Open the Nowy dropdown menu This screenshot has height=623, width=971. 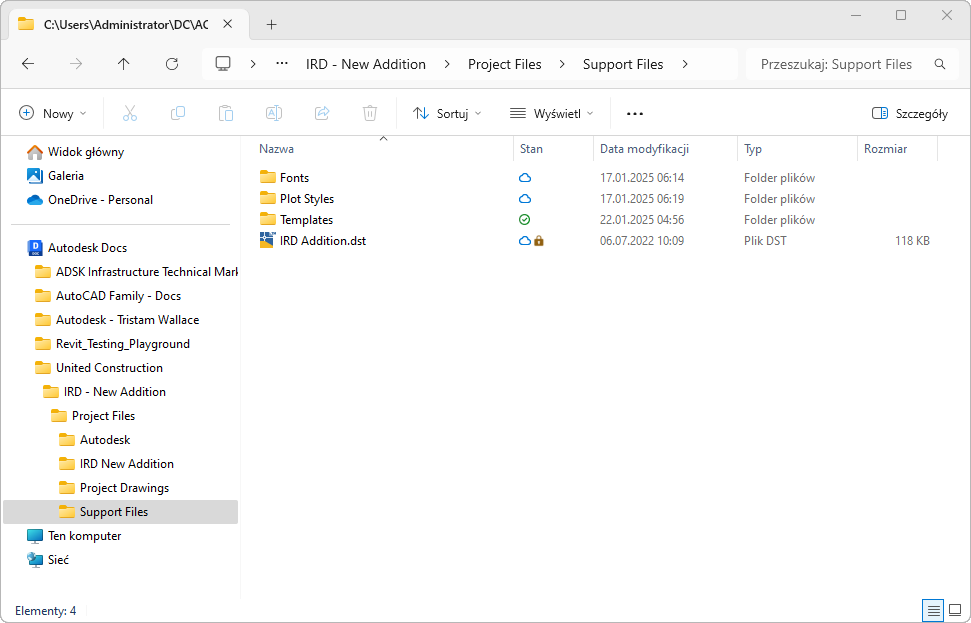tap(53, 114)
